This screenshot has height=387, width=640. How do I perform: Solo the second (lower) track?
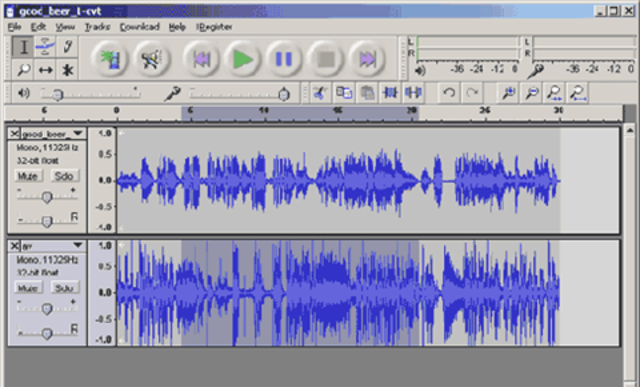tap(64, 288)
